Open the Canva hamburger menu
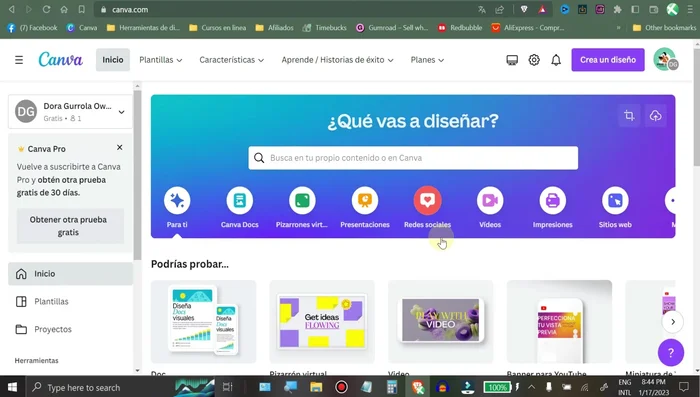700x397 pixels. 19,60
